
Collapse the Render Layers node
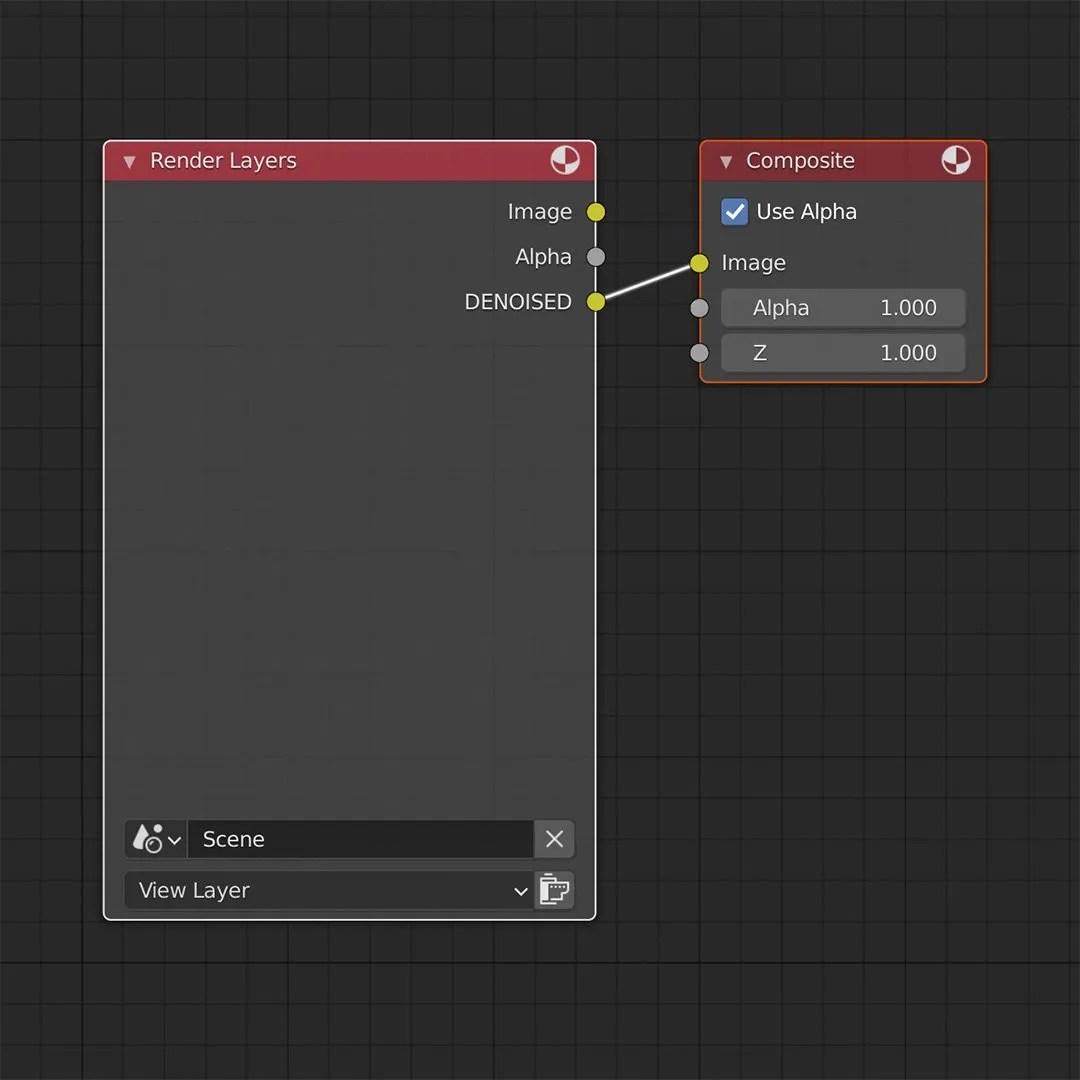coord(128,161)
